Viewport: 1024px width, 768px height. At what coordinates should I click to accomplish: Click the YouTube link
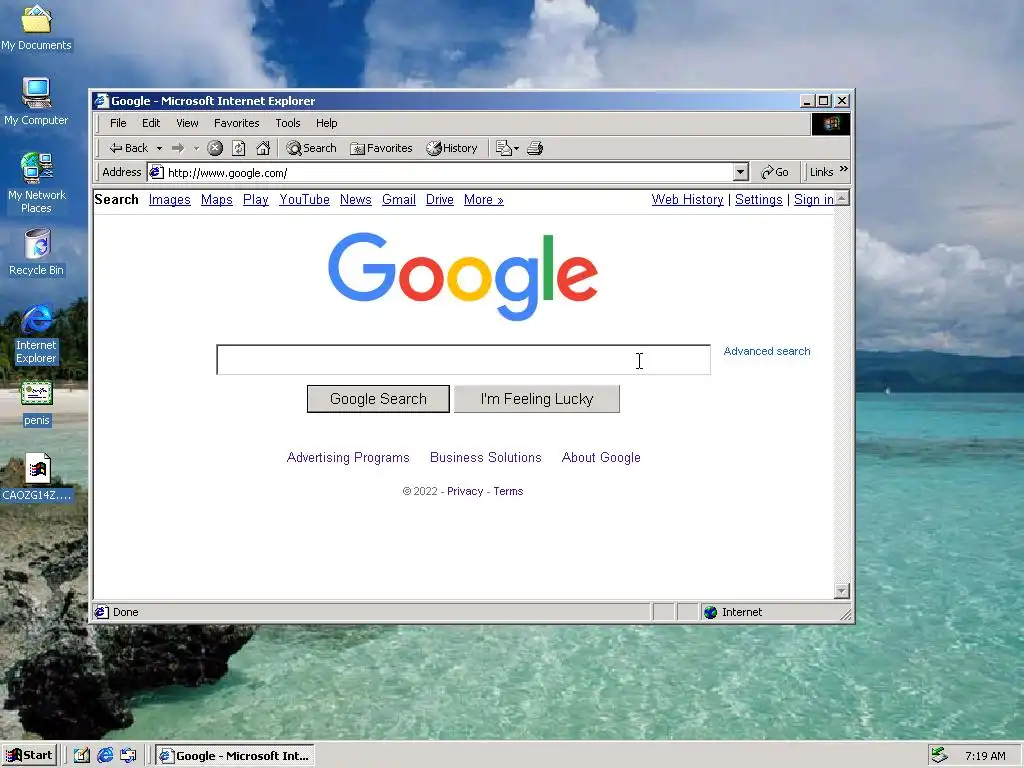pos(304,200)
